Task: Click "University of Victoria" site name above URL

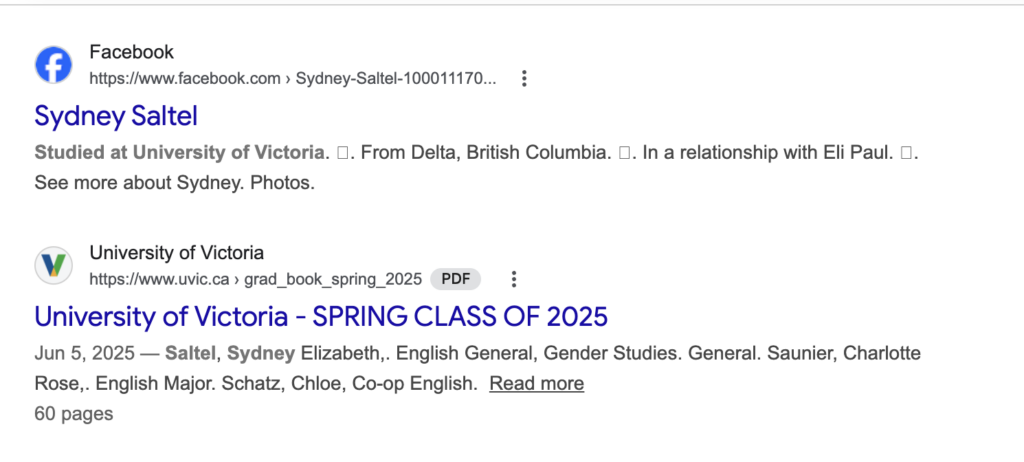Action: (176, 252)
